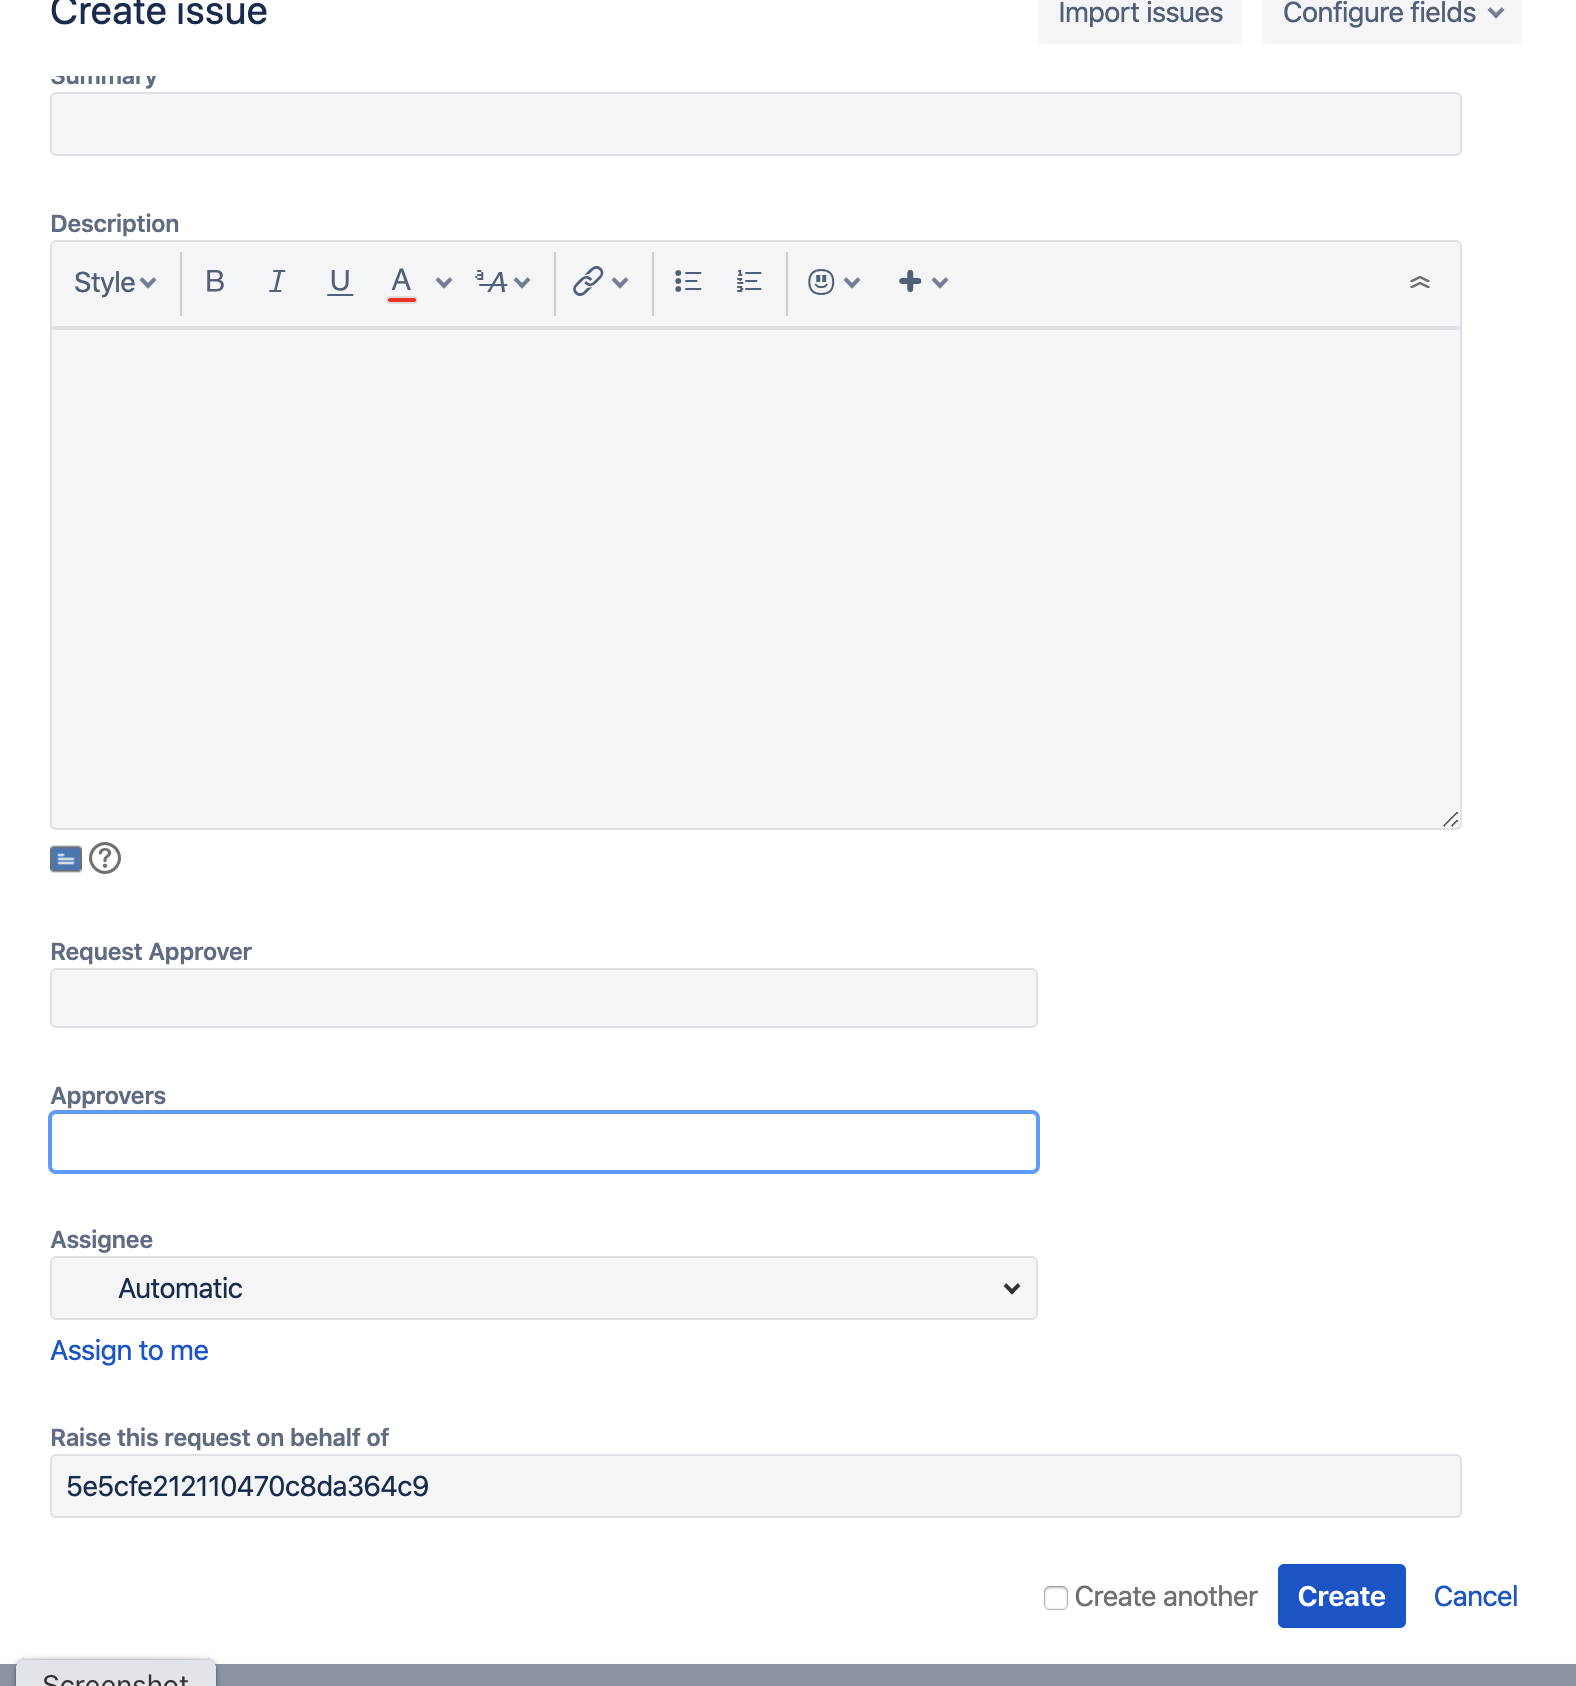Click the Summary input field
This screenshot has width=1576, height=1686.
[756, 124]
